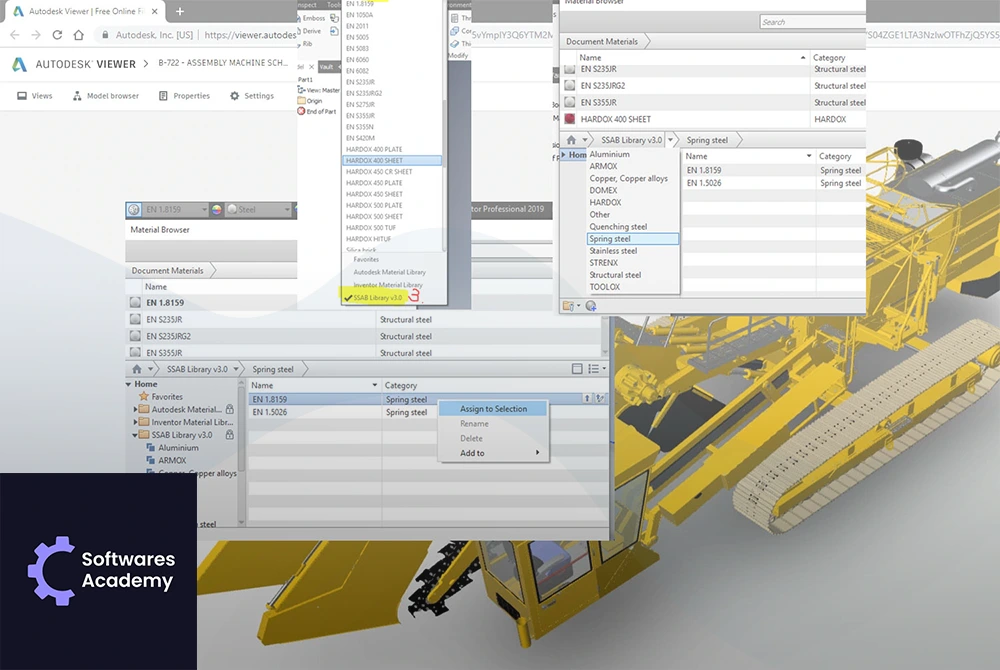This screenshot has width=1000, height=670.
Task: Click the Autodesk Viewer logo icon
Action: (x=20, y=64)
